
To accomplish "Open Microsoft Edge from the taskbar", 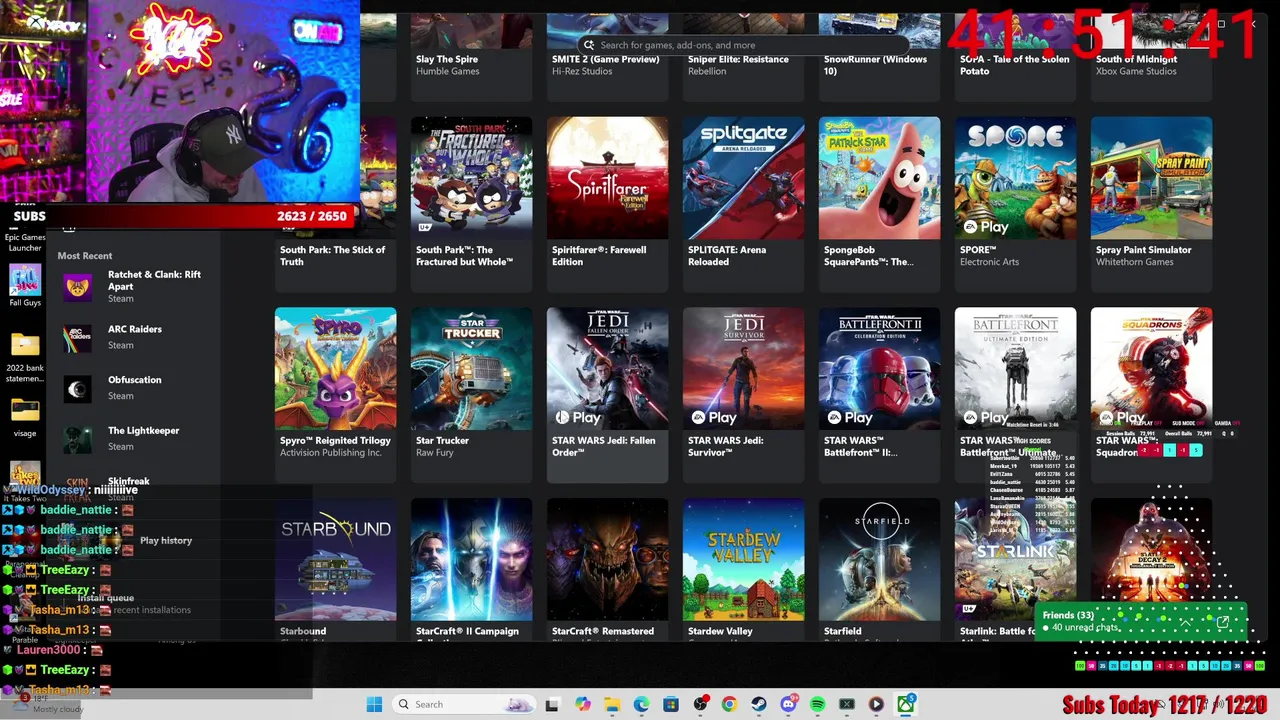I will 641,704.
